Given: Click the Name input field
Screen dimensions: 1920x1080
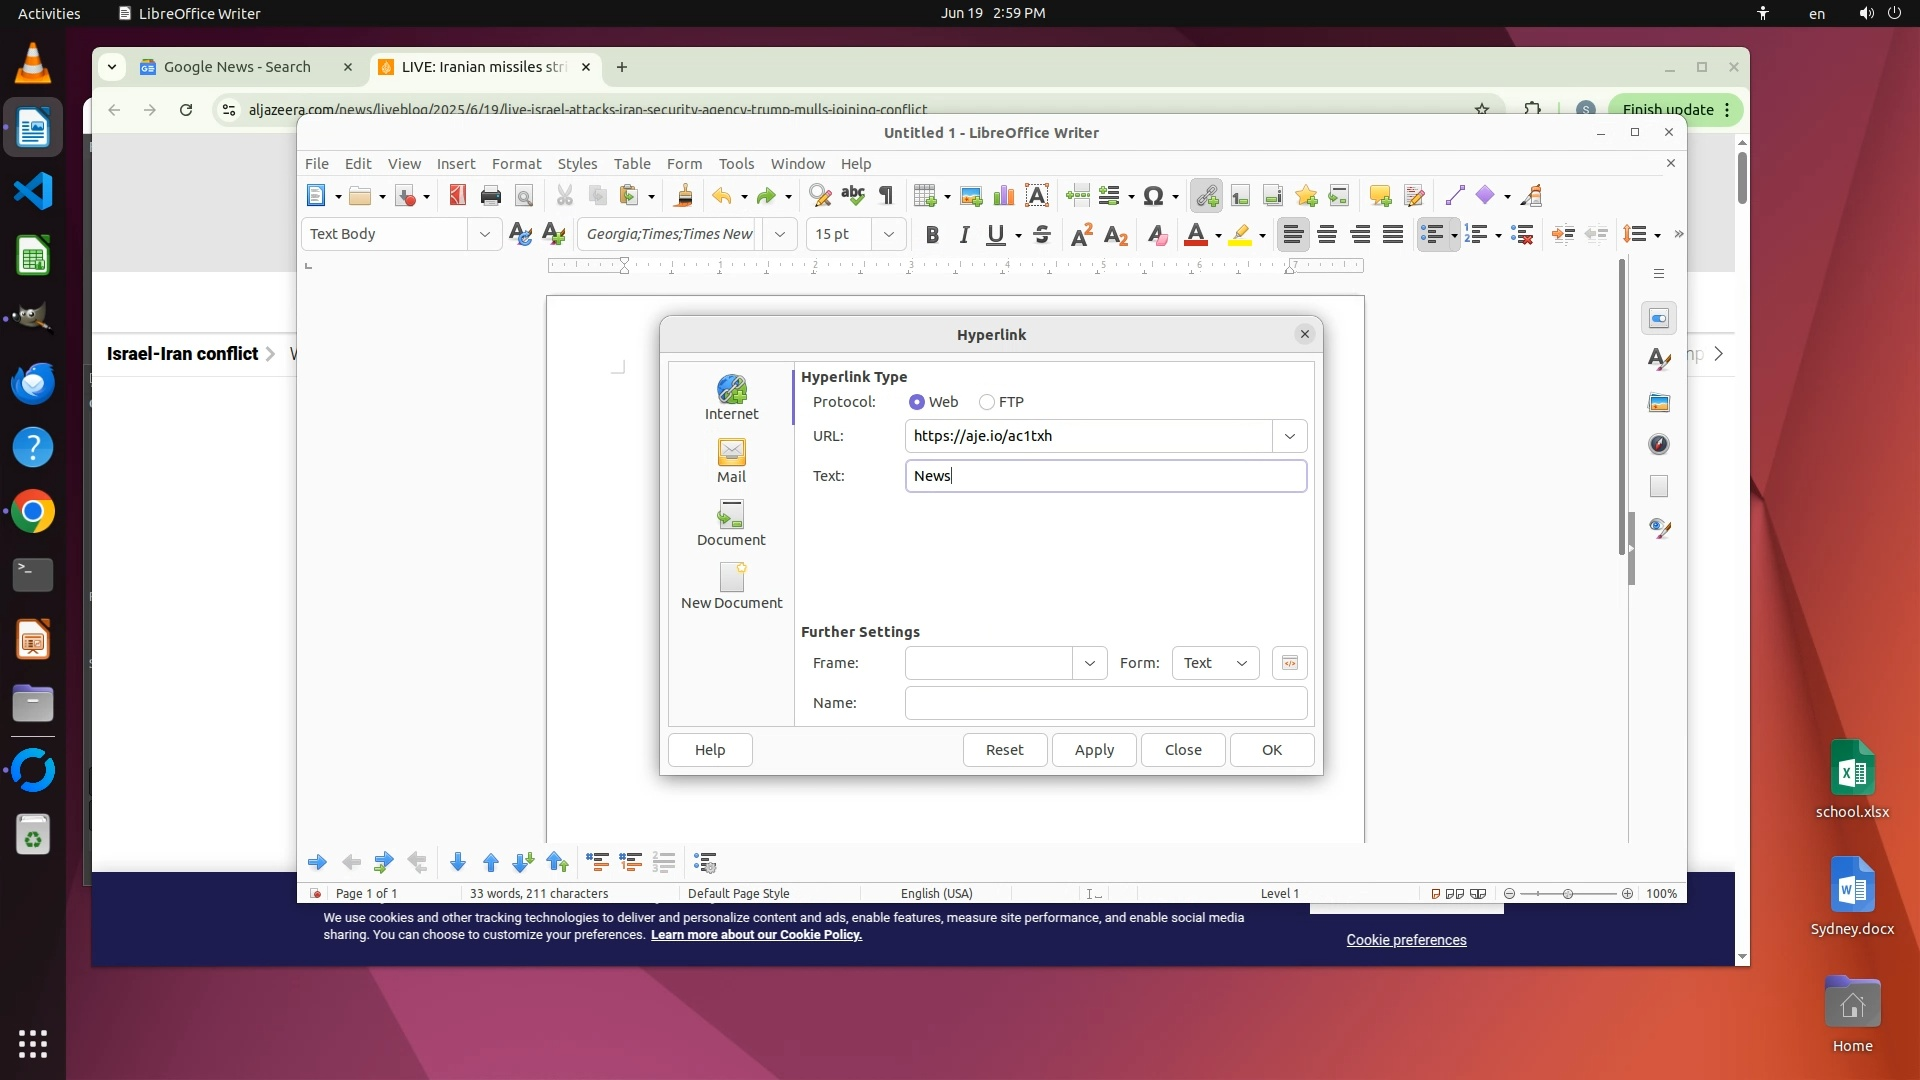Looking at the screenshot, I should click(1105, 703).
